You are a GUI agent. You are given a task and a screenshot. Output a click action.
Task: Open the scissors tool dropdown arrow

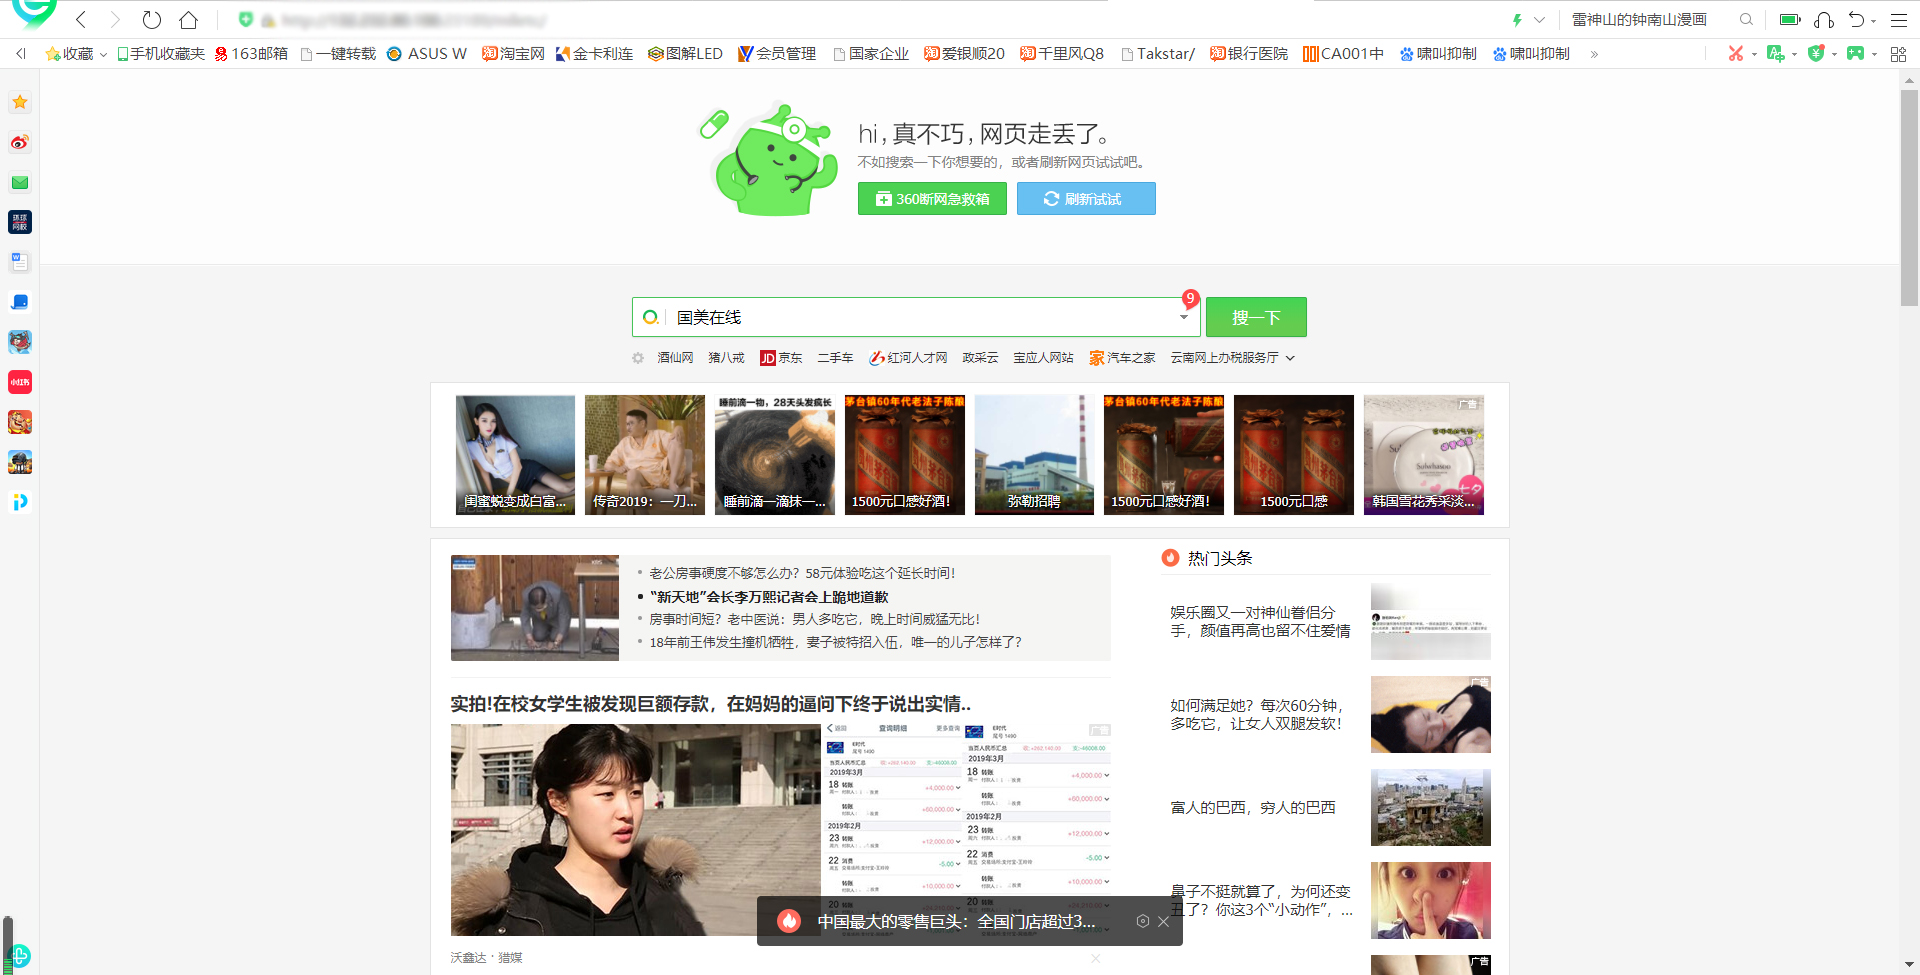pos(1754,55)
